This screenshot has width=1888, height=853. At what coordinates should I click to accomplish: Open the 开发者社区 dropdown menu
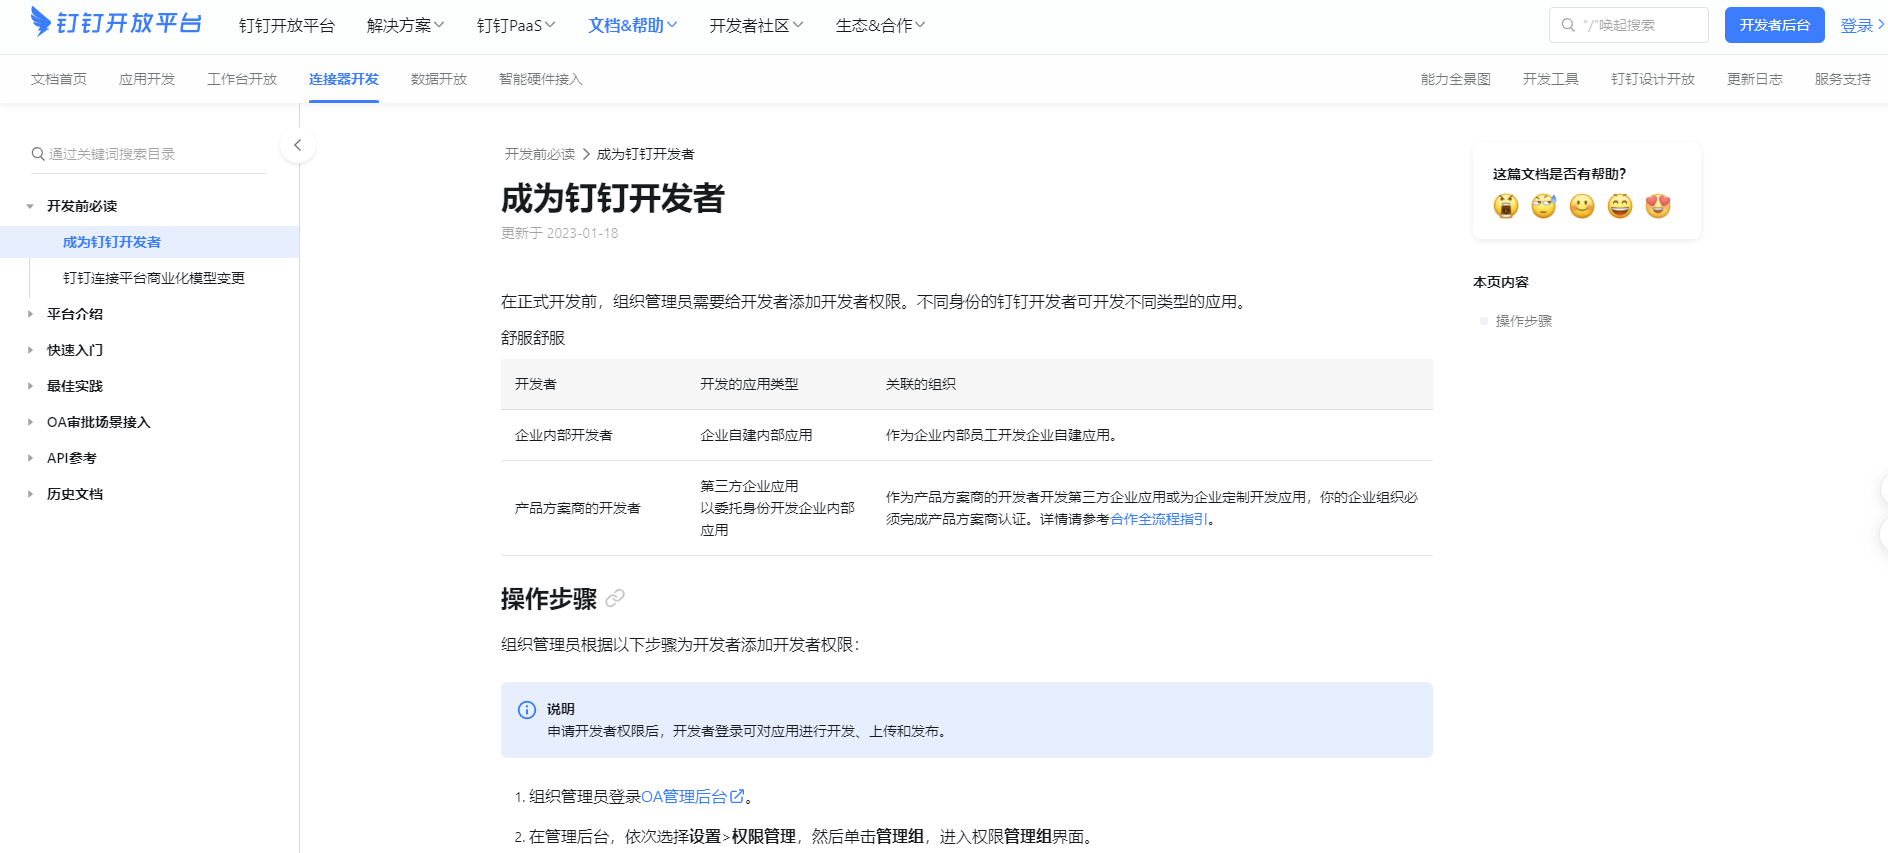pyautogui.click(x=756, y=25)
